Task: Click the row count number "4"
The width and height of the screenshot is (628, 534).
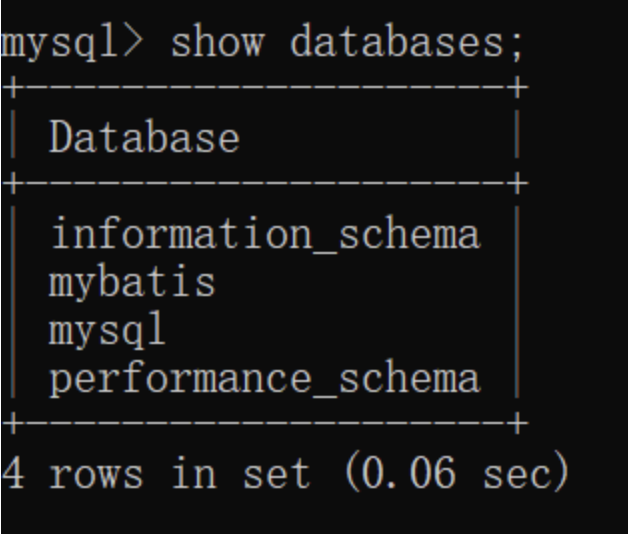Action: click(13, 472)
